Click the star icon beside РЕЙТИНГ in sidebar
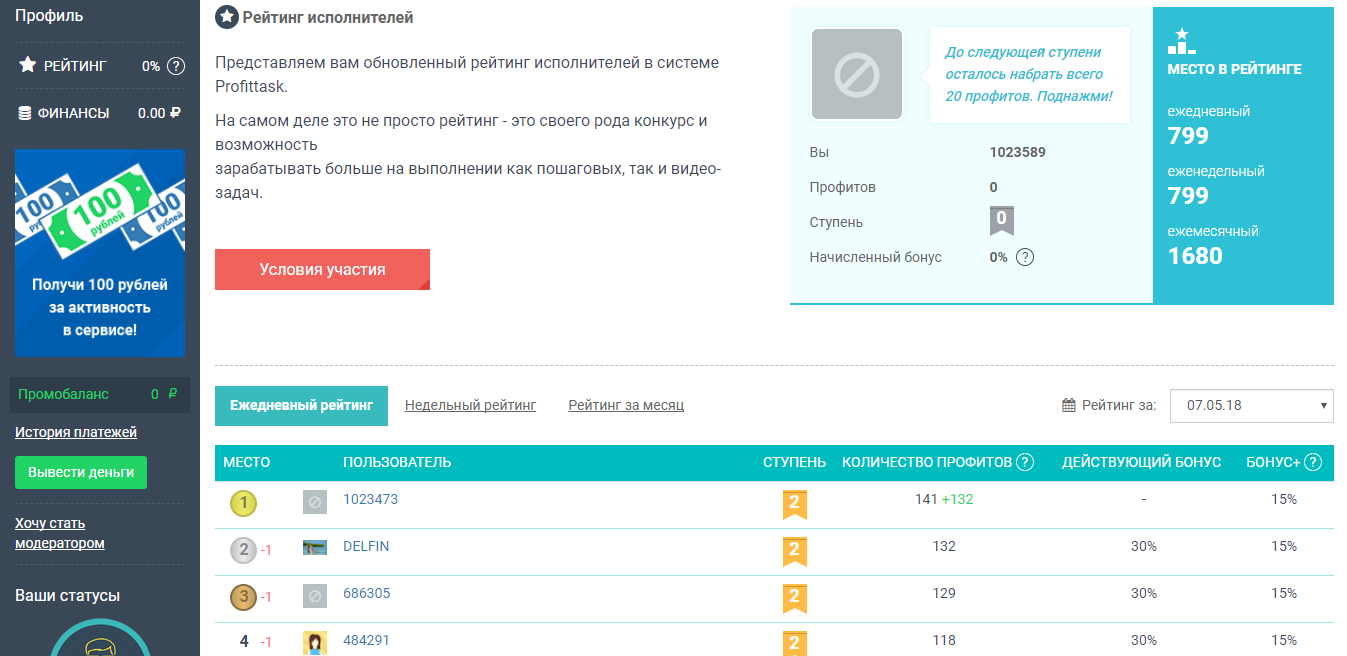The width and height of the screenshot is (1347, 656). point(25,66)
